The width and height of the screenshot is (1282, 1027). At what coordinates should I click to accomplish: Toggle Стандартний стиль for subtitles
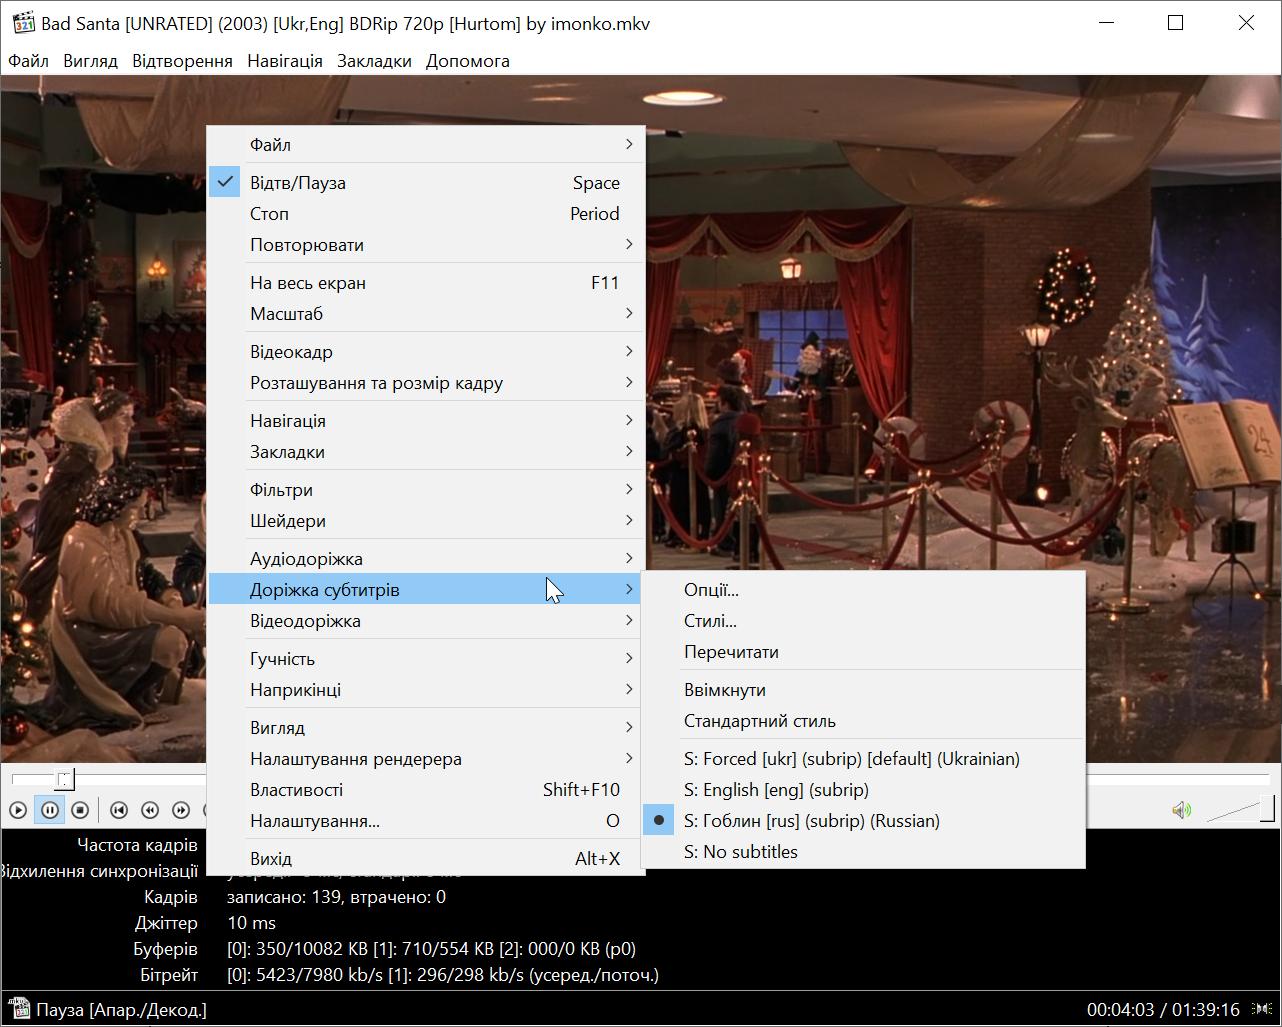click(863, 721)
